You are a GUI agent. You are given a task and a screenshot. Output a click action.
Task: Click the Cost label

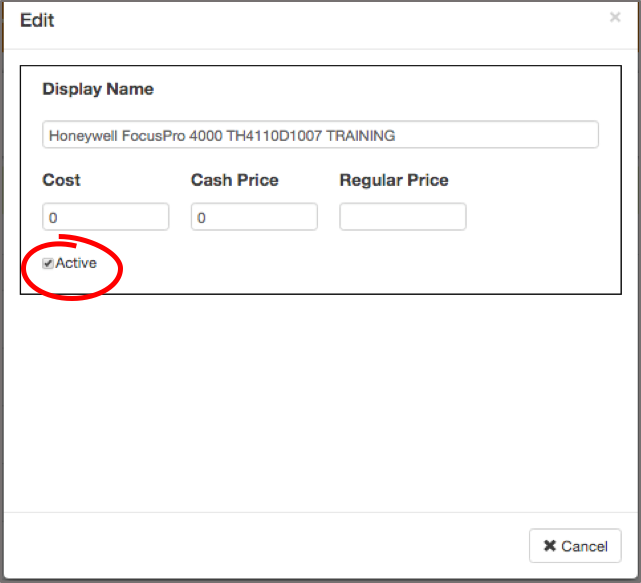tap(61, 180)
